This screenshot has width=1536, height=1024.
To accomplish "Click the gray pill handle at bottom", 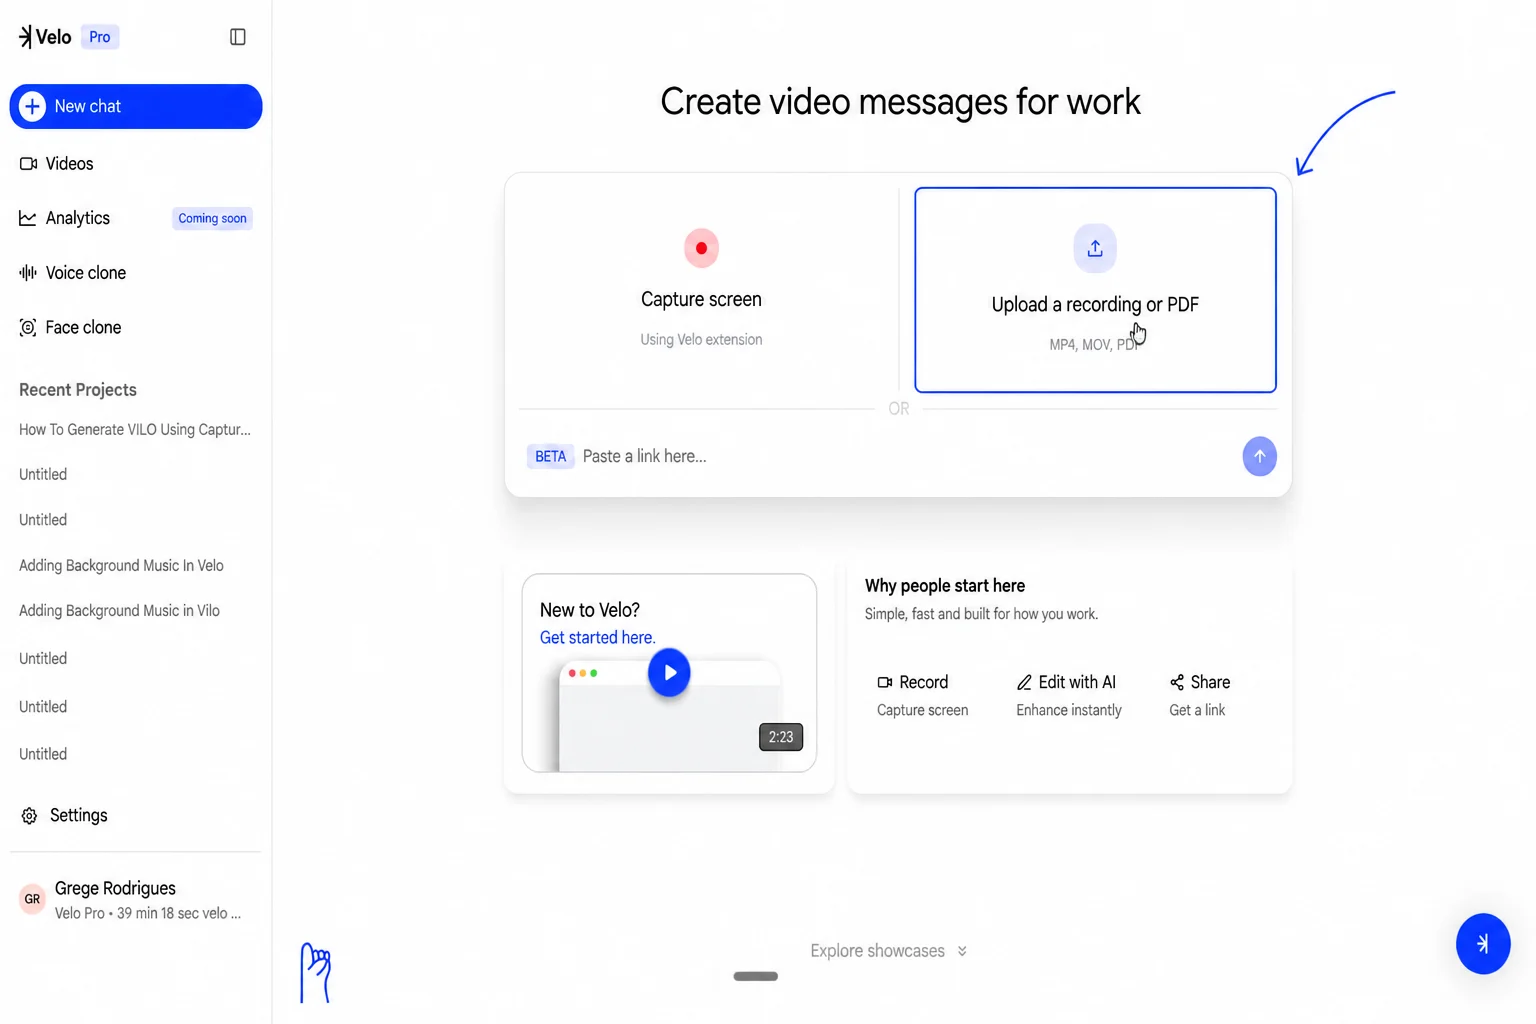I will tap(756, 976).
